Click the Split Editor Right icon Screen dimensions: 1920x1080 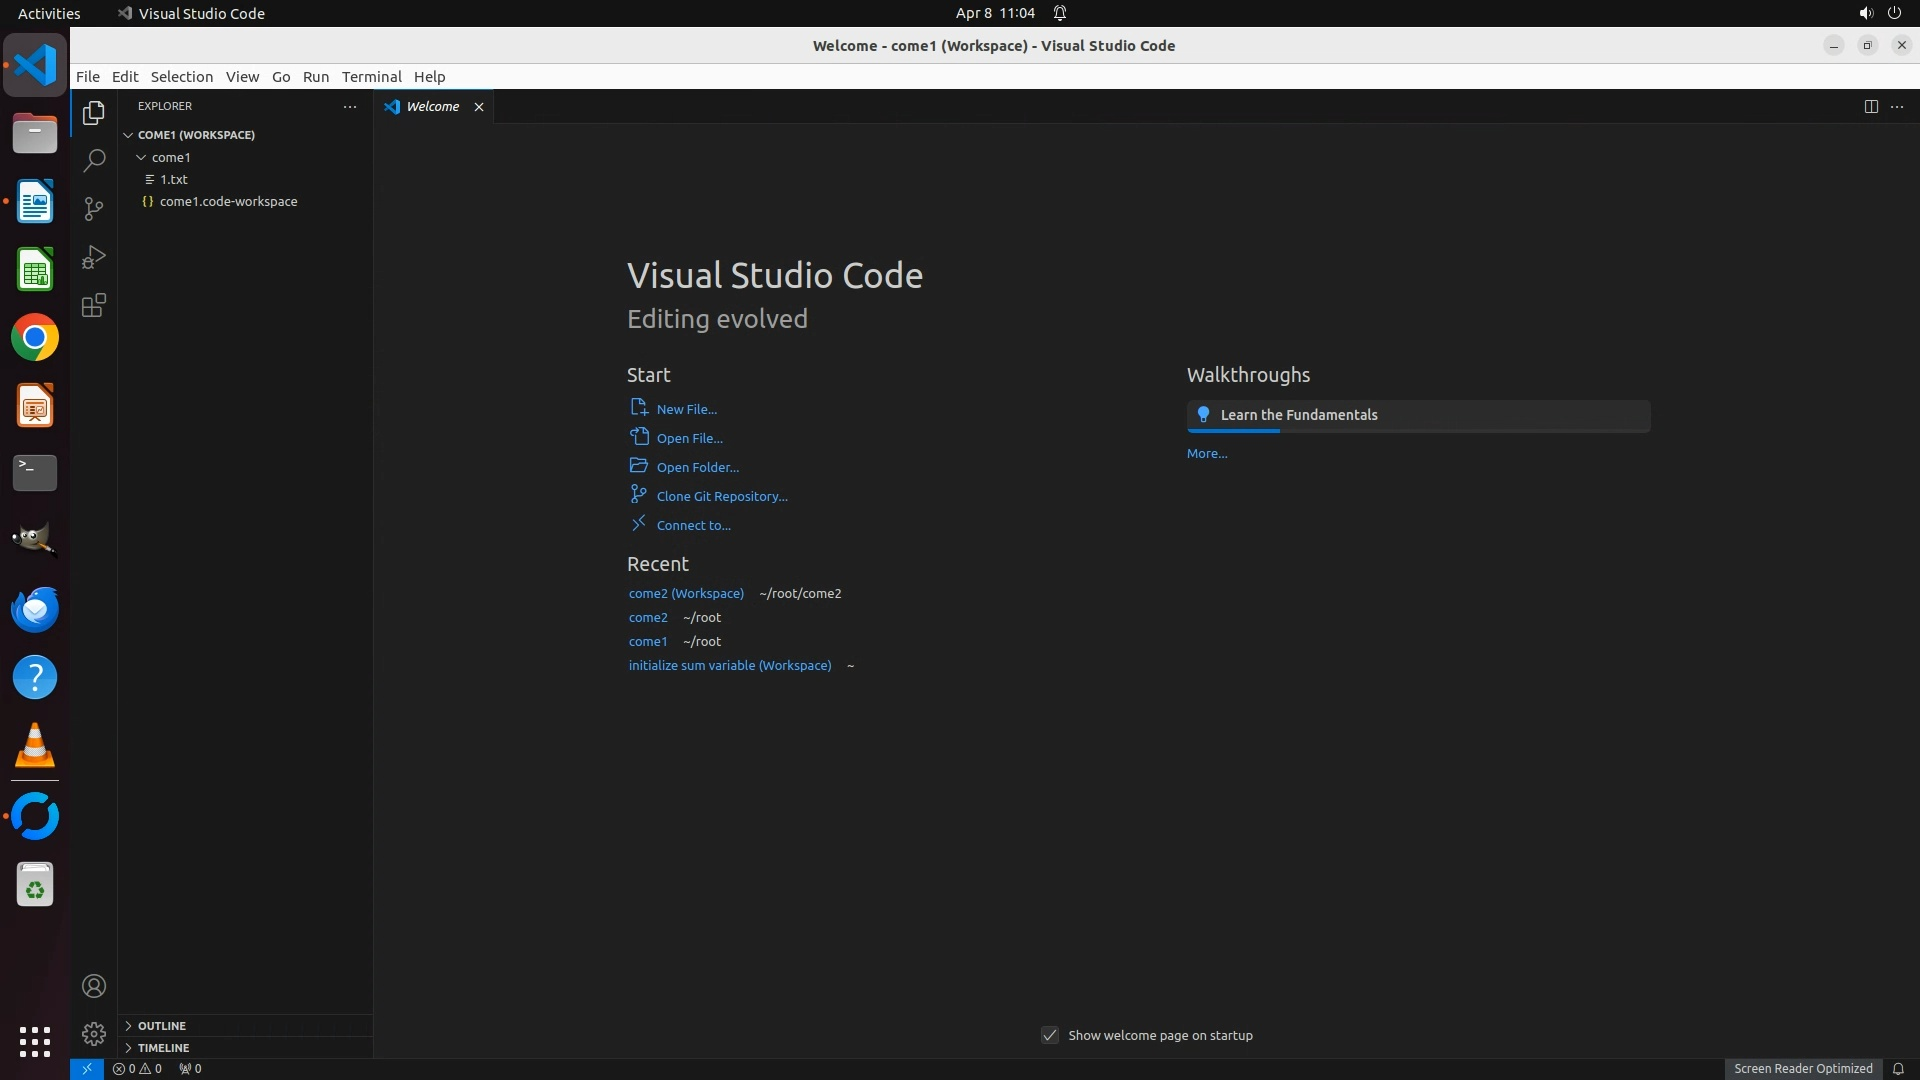coord(1870,107)
